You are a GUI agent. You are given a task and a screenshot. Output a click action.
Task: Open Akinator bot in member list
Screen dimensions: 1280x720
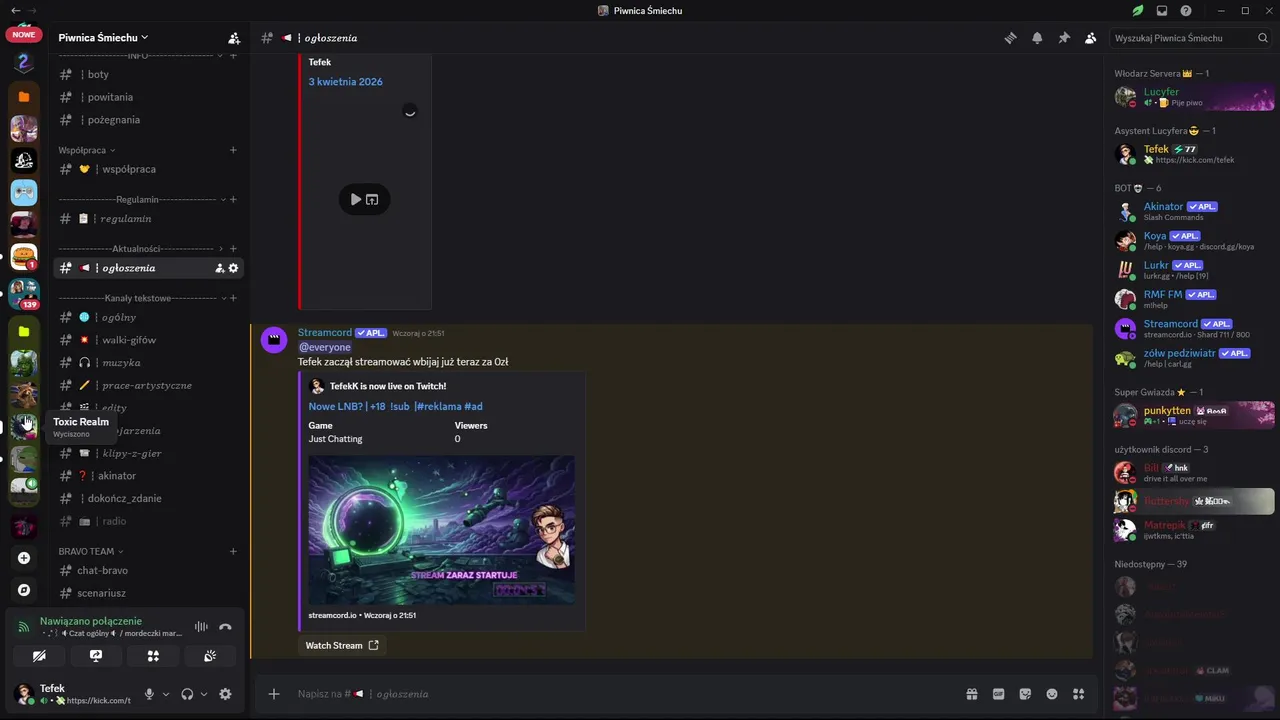[1194, 211]
